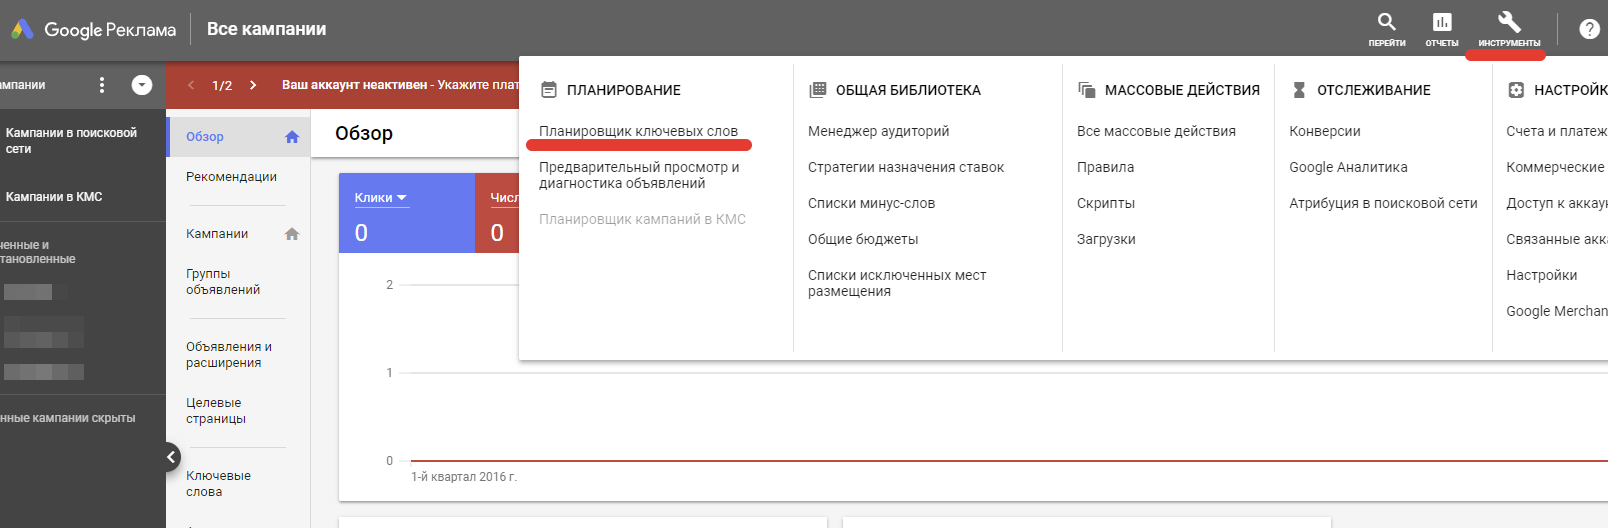
Task: Click the Google Реклама logo
Action: click(94, 29)
